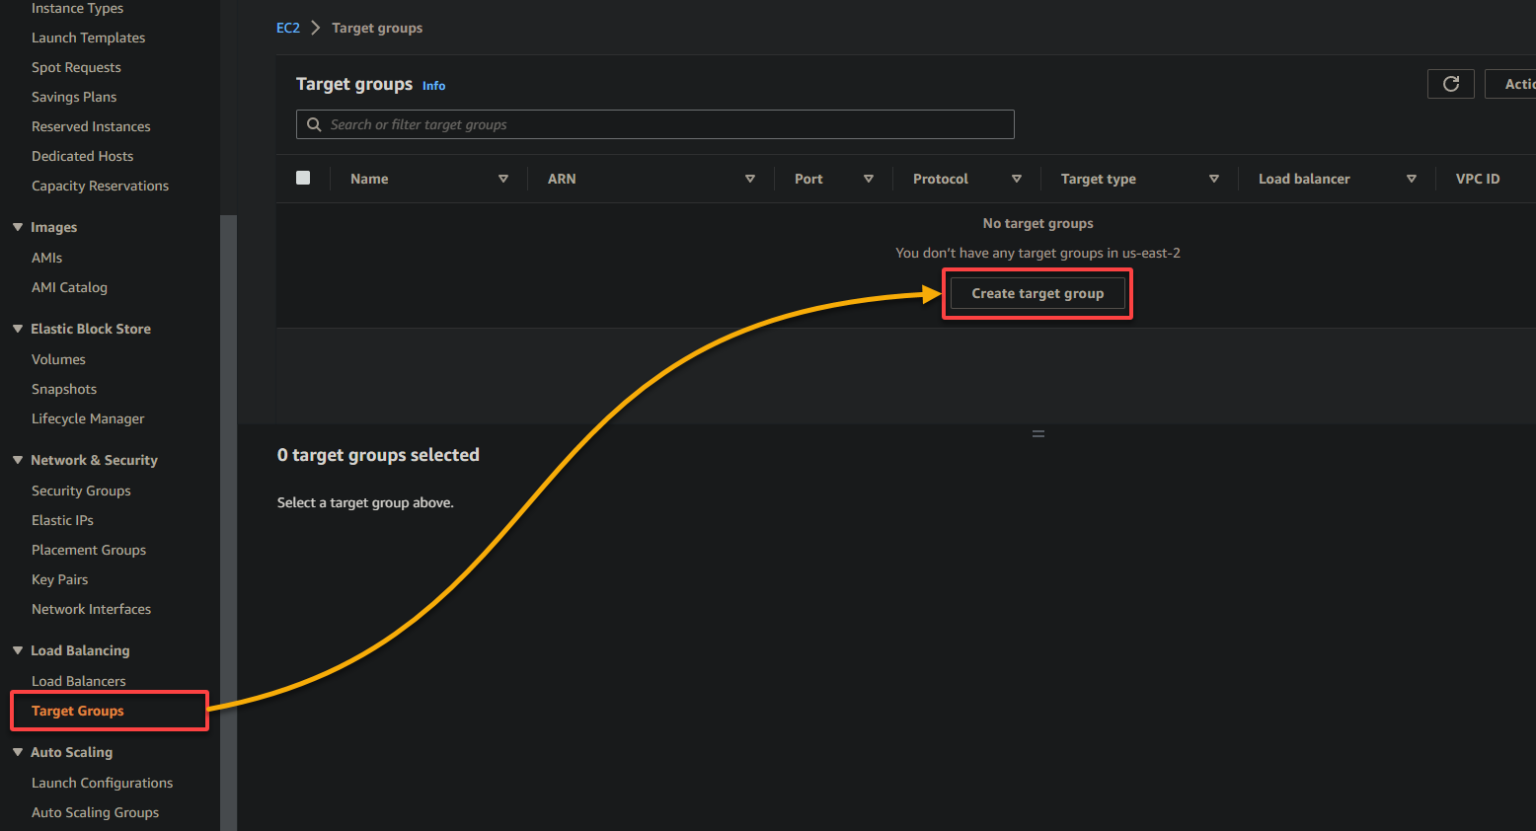Click the Create target group button
1536x831 pixels.
coord(1037,293)
